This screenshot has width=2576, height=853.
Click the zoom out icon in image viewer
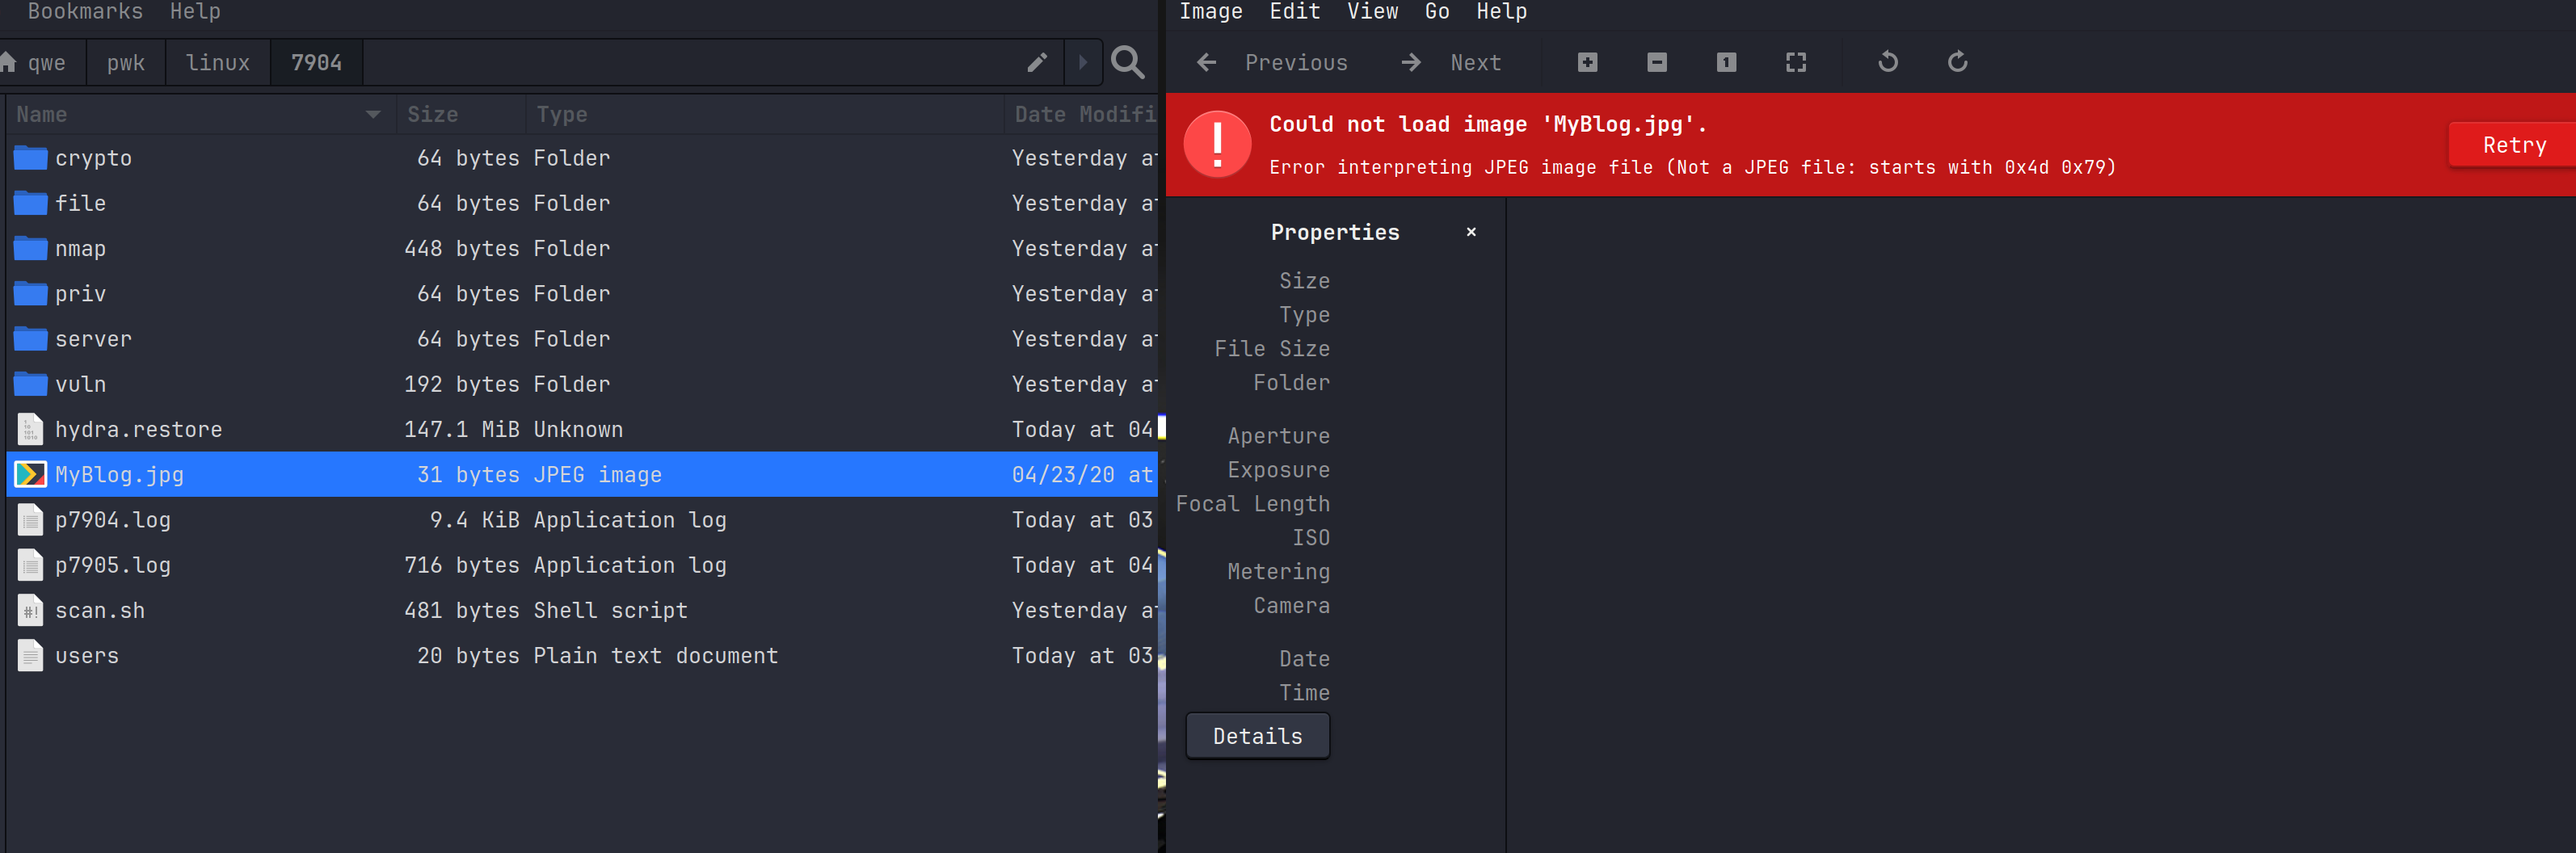point(1657,62)
